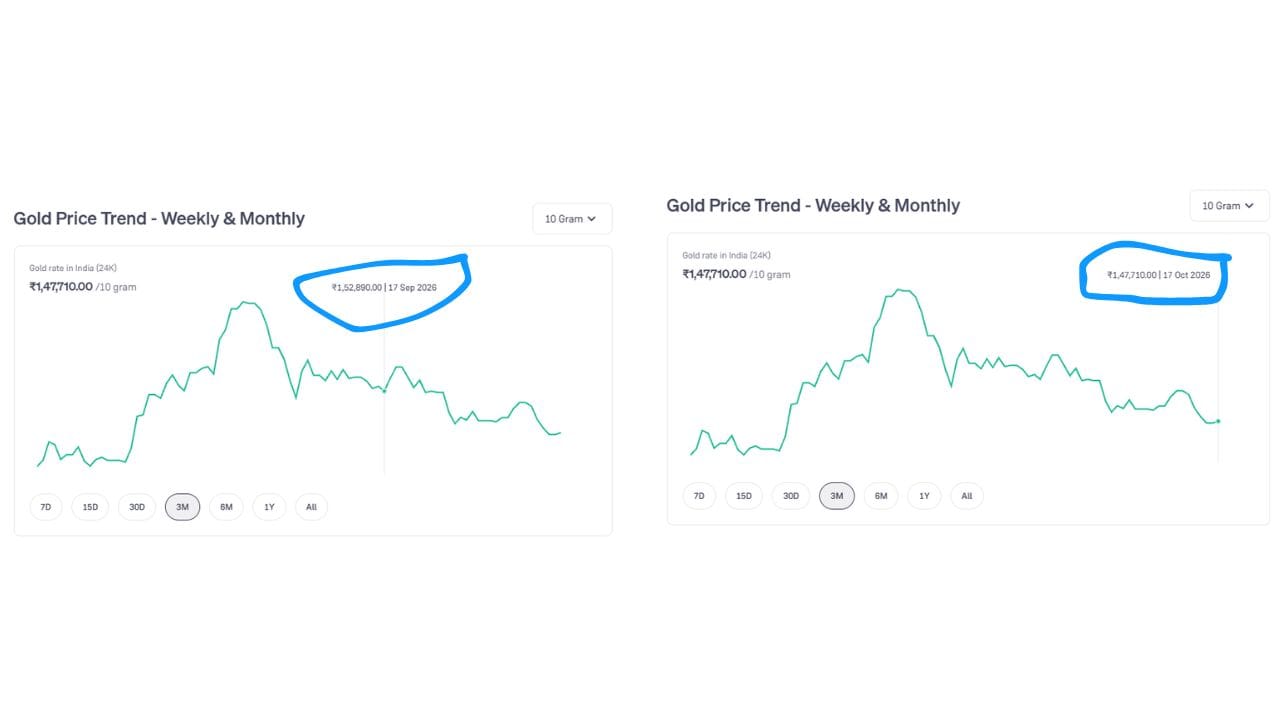Image resolution: width=1280 pixels, height=720 pixels.
Task: Select 15D range on the 17 Sep chart
Action: [90, 507]
